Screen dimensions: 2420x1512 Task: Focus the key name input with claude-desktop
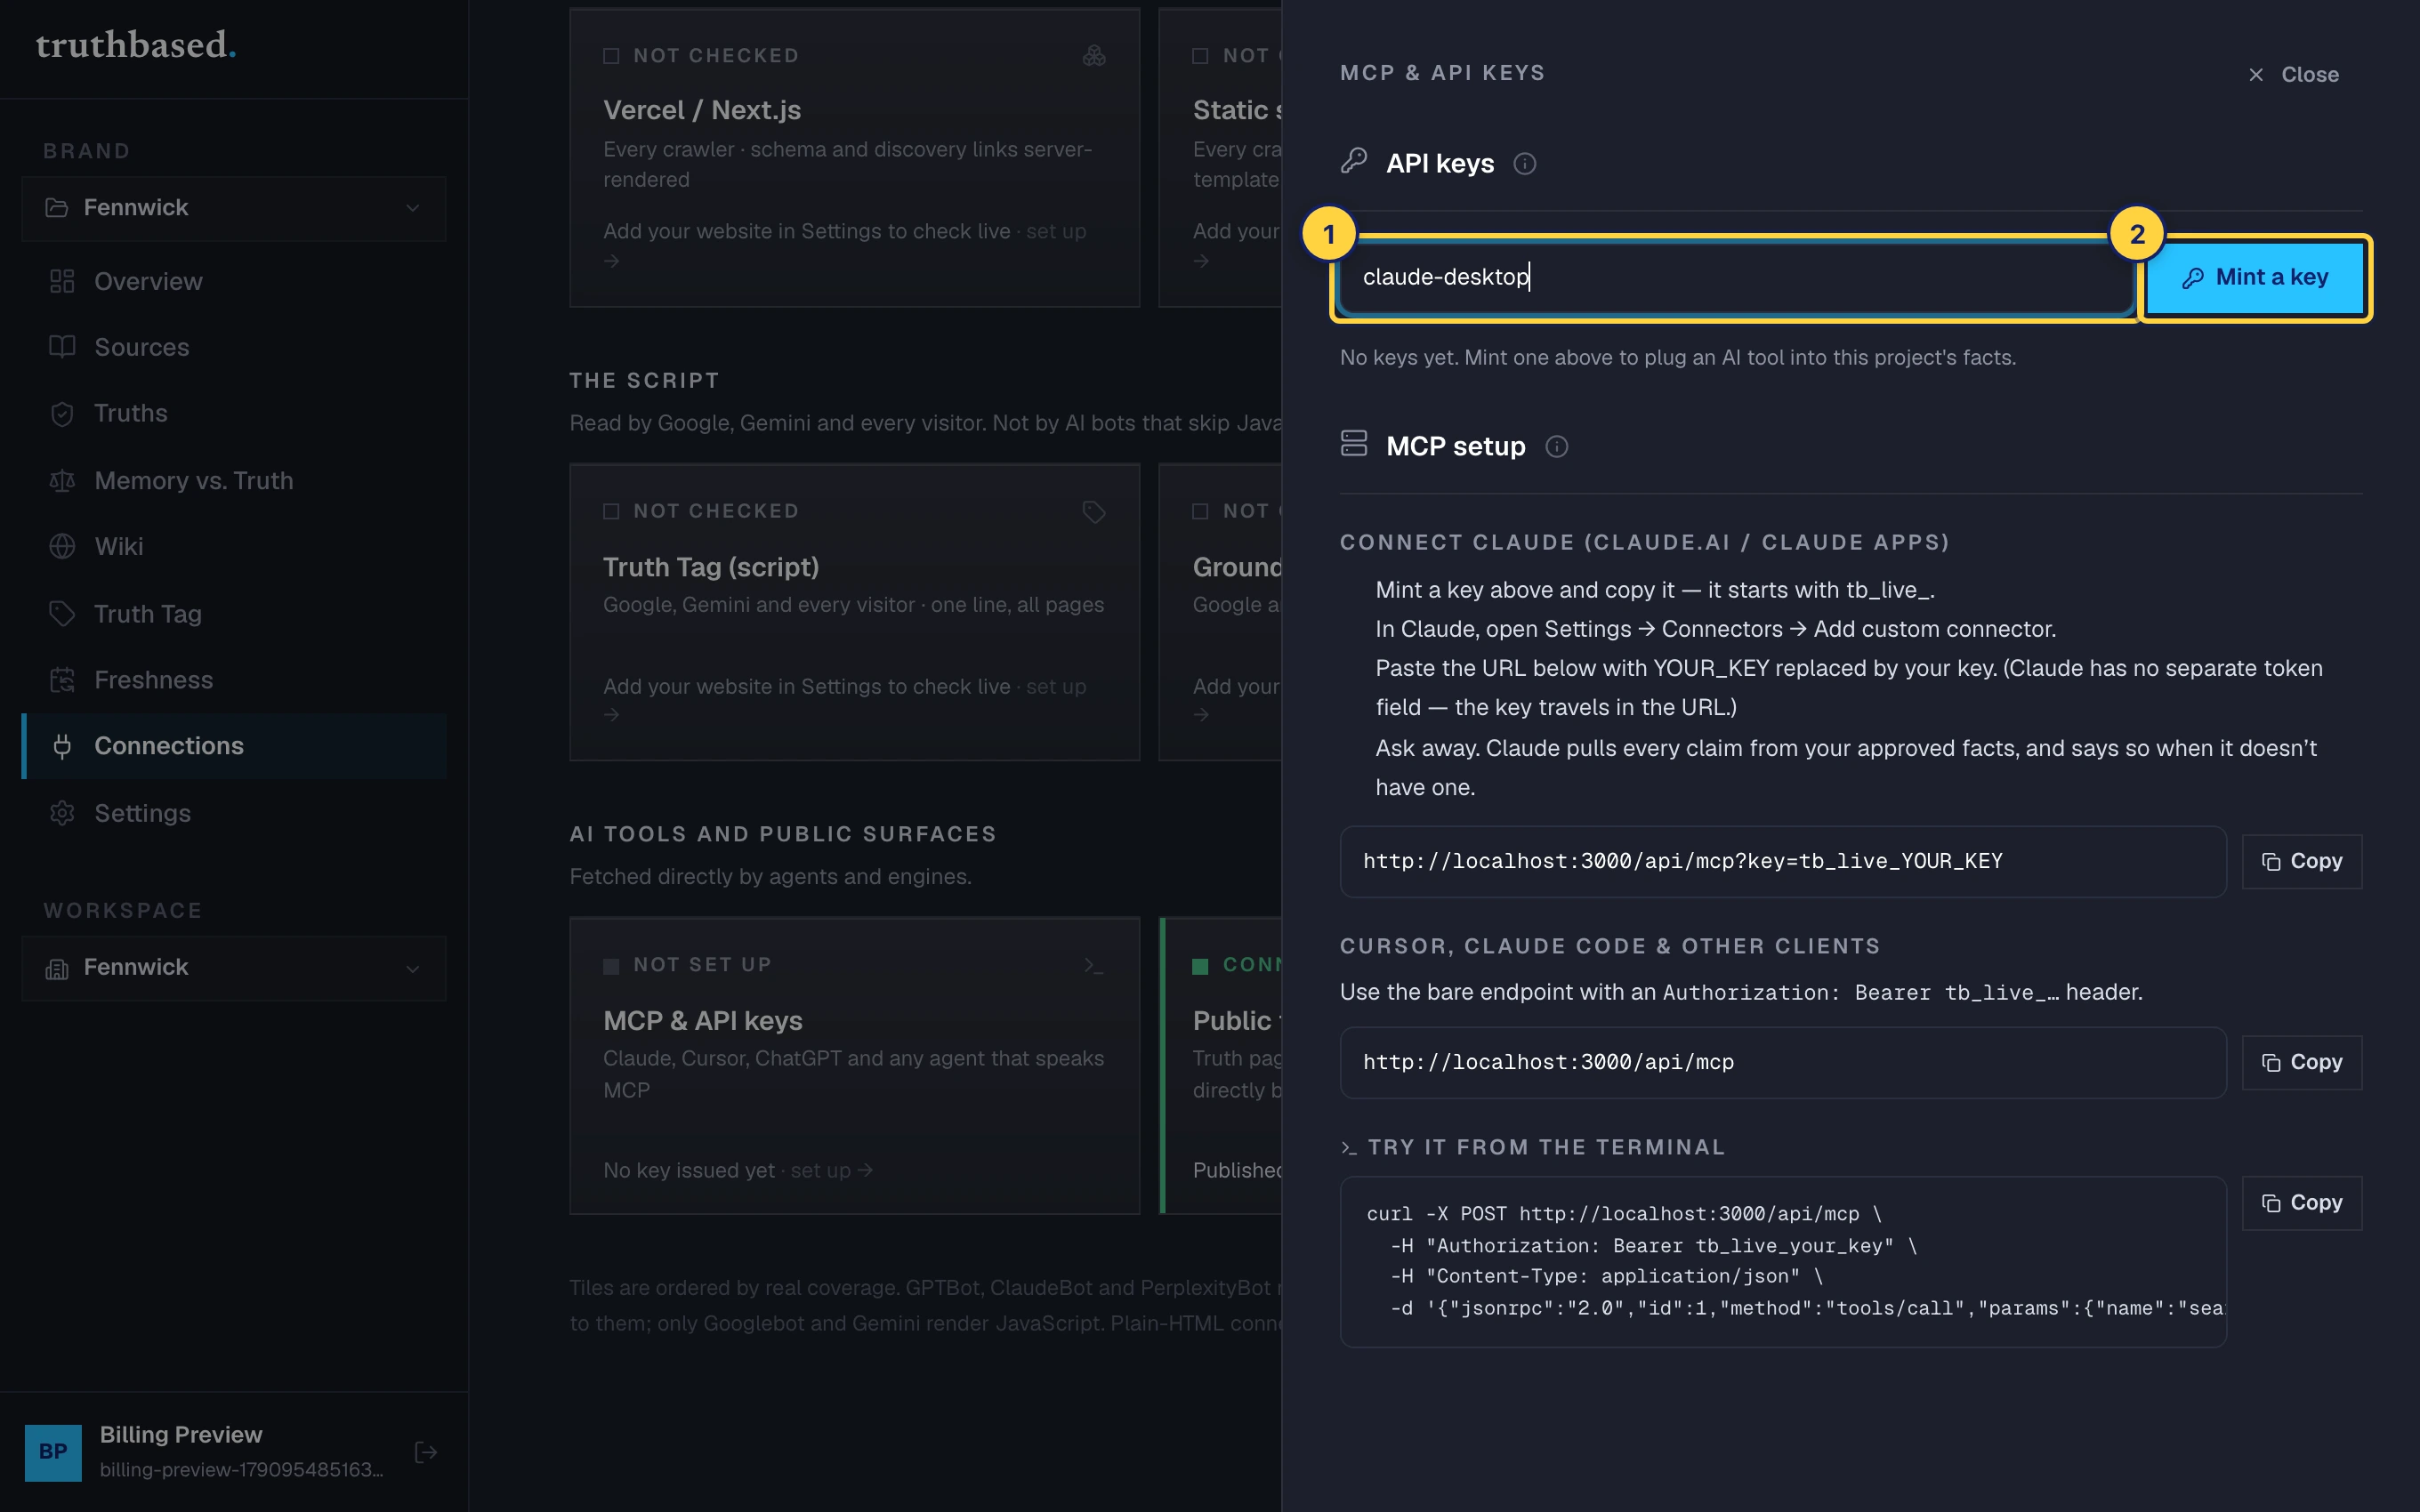coord(1733,278)
